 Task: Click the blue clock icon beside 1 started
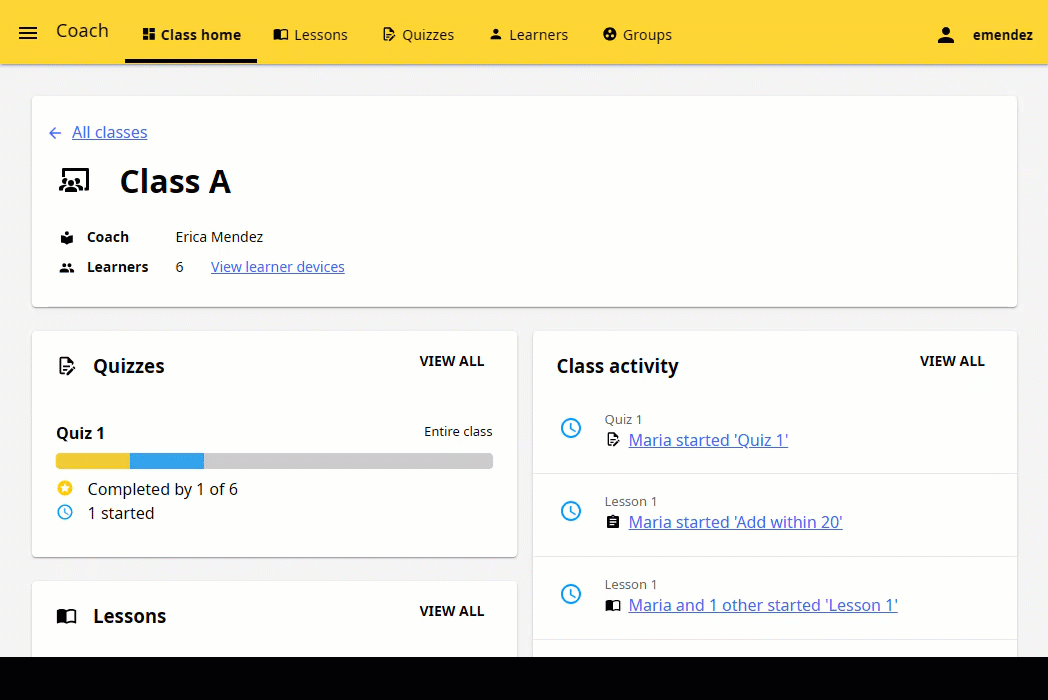[65, 512]
